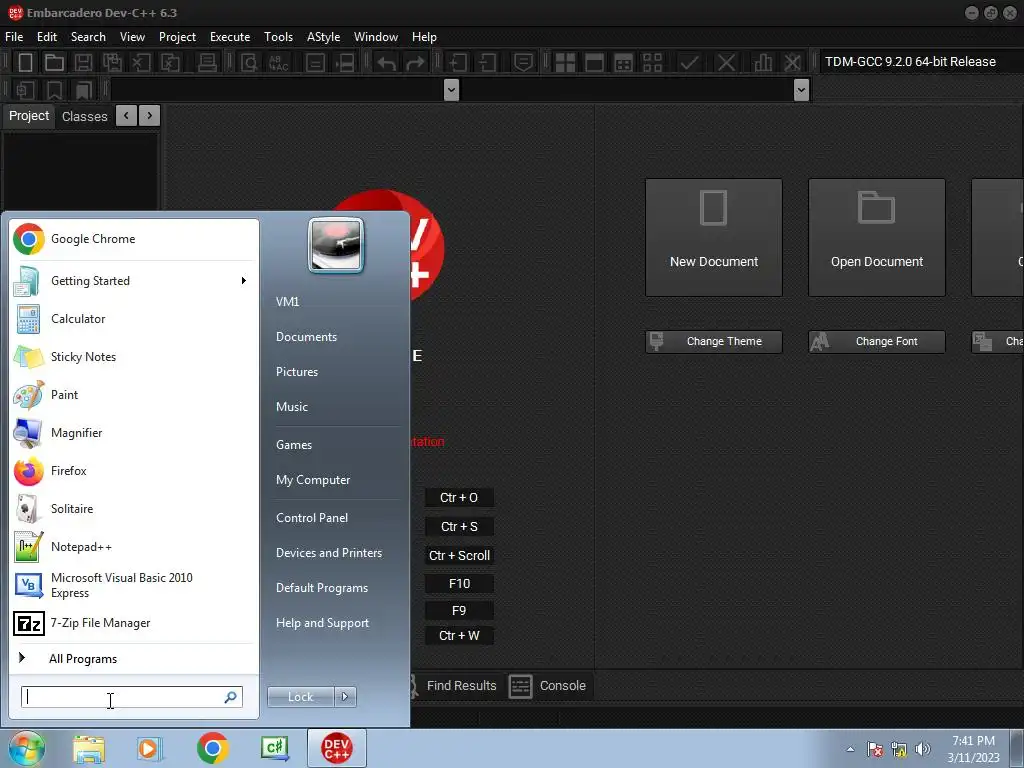
Task: Click the Indent toolbar icon
Action: [458, 62]
